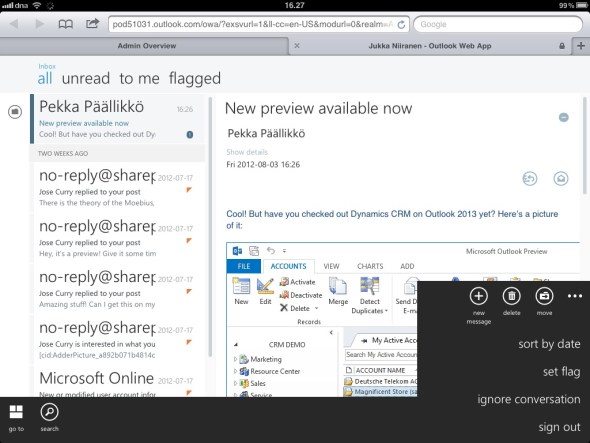Filter inbox by to me
This screenshot has height=443, width=590.
[139, 78]
